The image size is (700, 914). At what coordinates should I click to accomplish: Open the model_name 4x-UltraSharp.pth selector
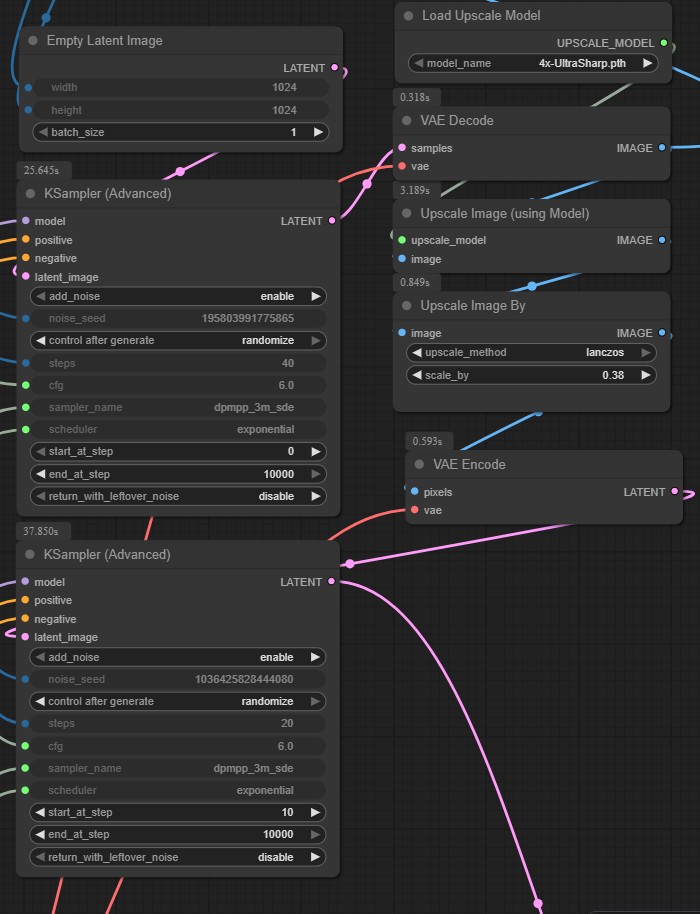click(533, 63)
